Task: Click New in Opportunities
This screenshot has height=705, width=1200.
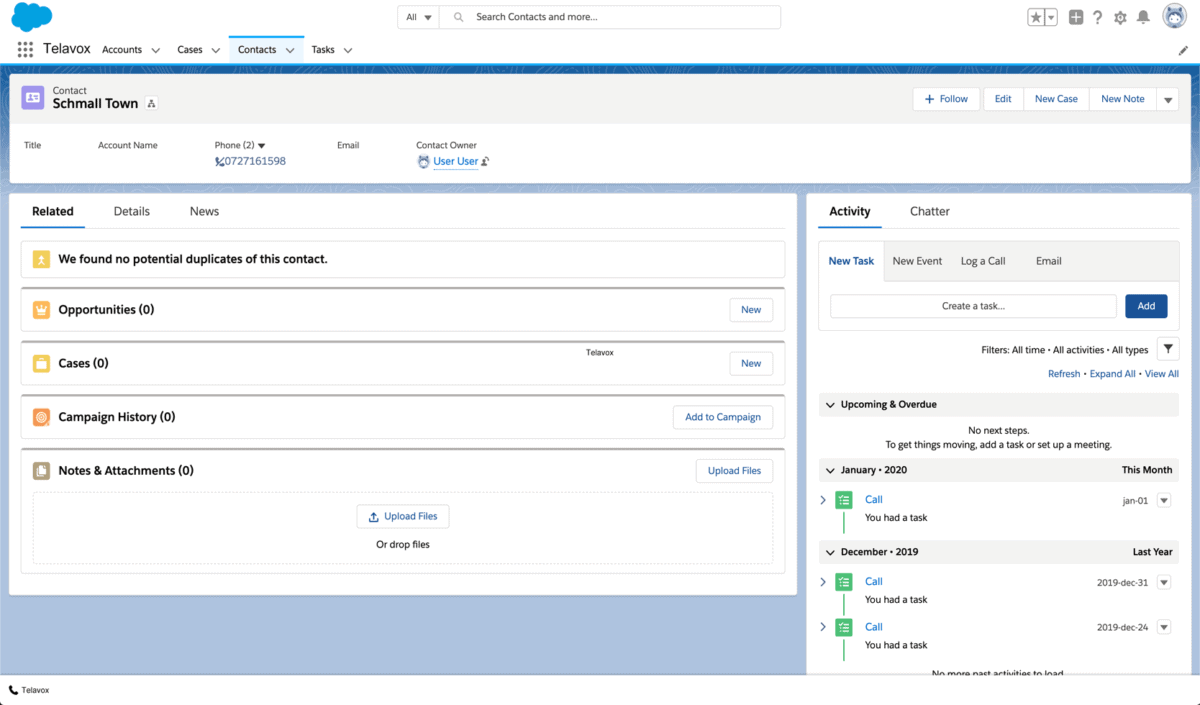Action: tap(751, 310)
